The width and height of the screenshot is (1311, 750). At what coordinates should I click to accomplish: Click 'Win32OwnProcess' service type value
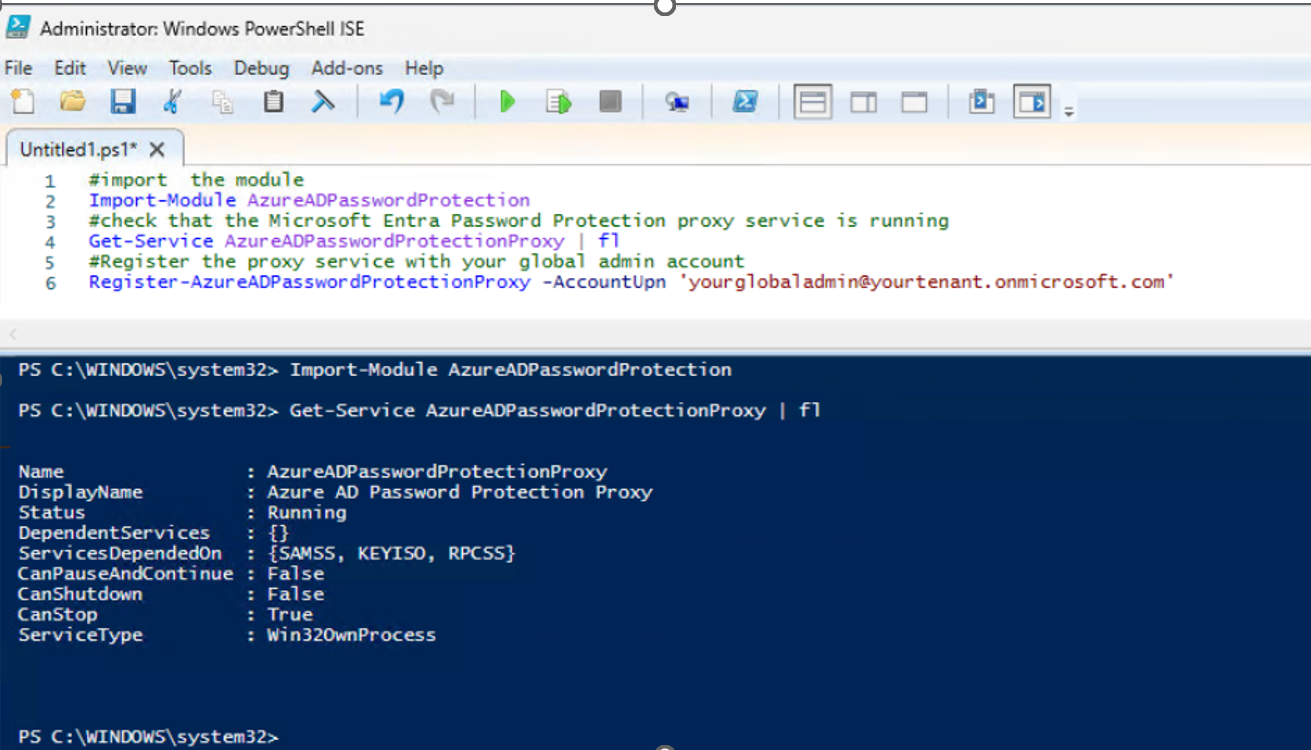[x=351, y=635]
